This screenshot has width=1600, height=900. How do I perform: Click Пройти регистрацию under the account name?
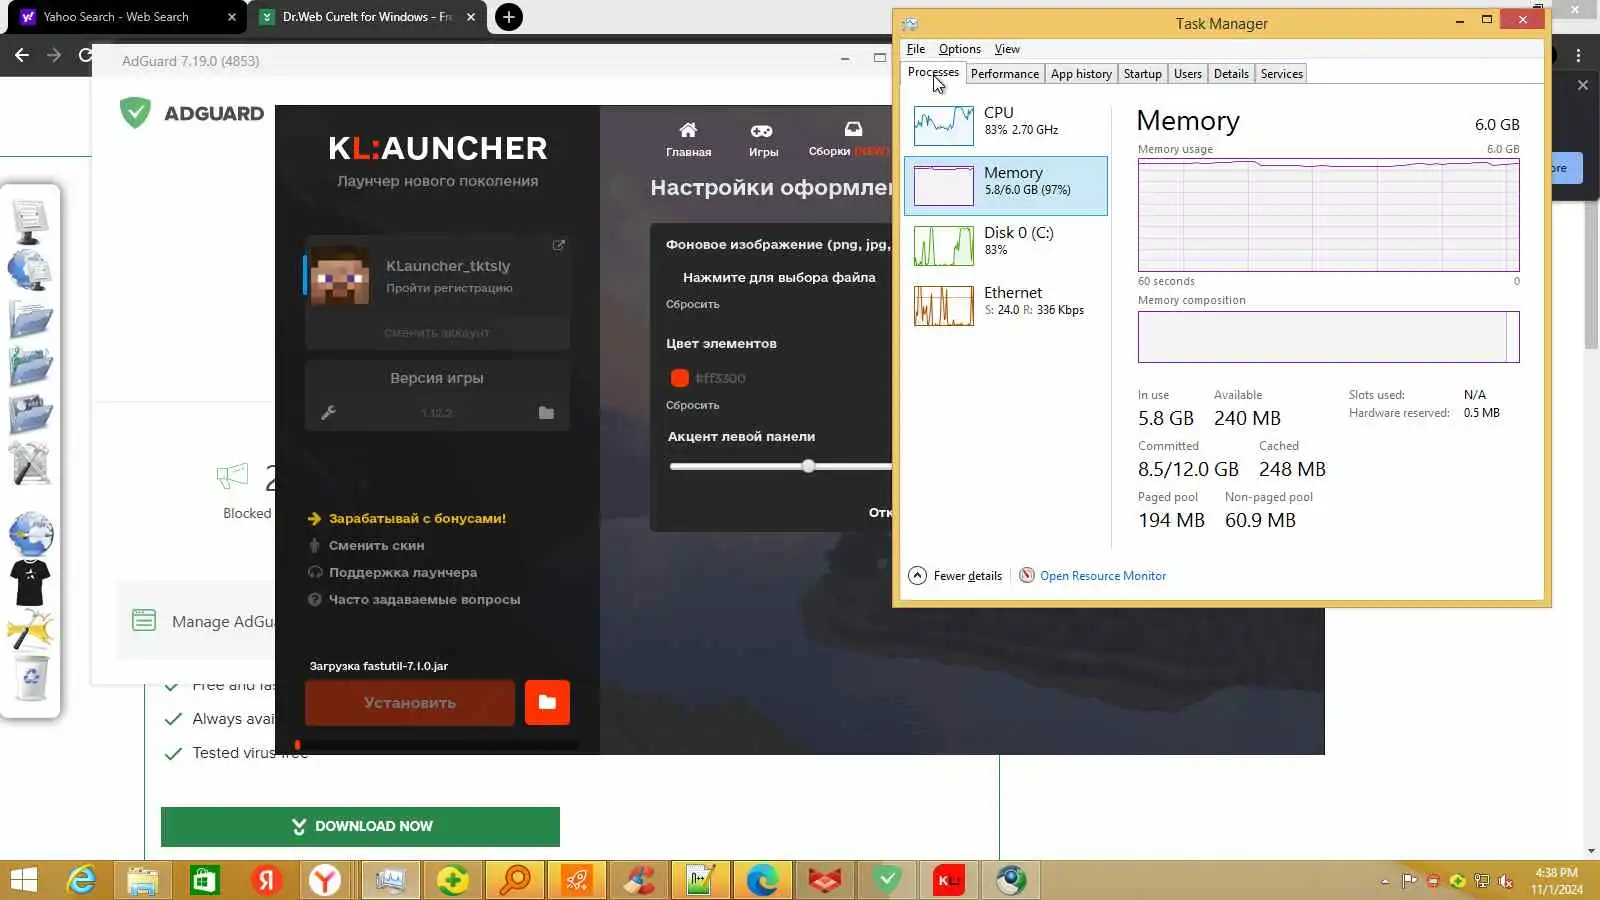coord(449,288)
